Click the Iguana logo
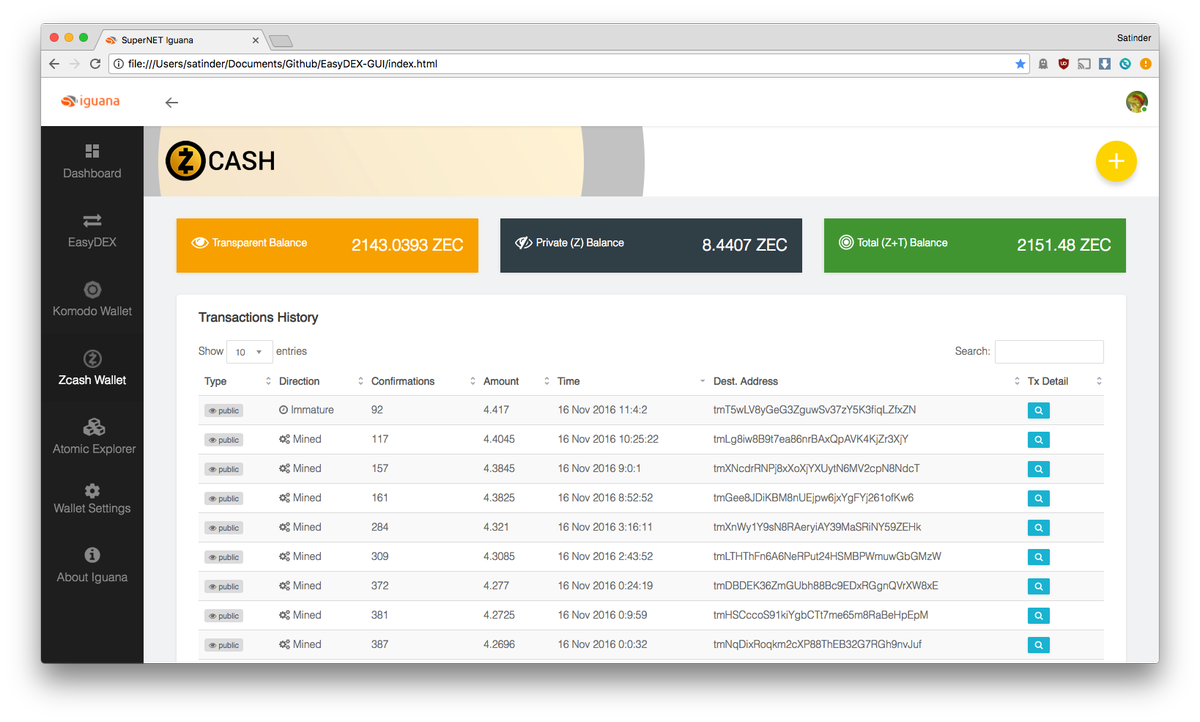Screen dimensions: 1200x722 click(90, 101)
